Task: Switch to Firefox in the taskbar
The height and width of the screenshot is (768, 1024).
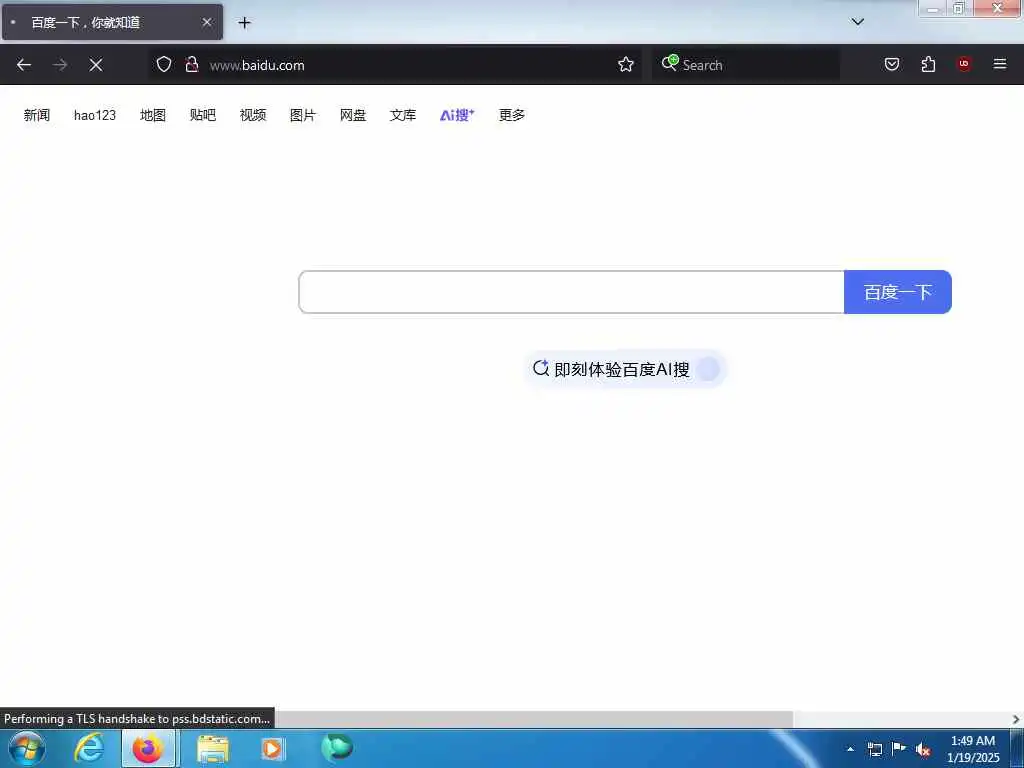Action: pyautogui.click(x=148, y=748)
